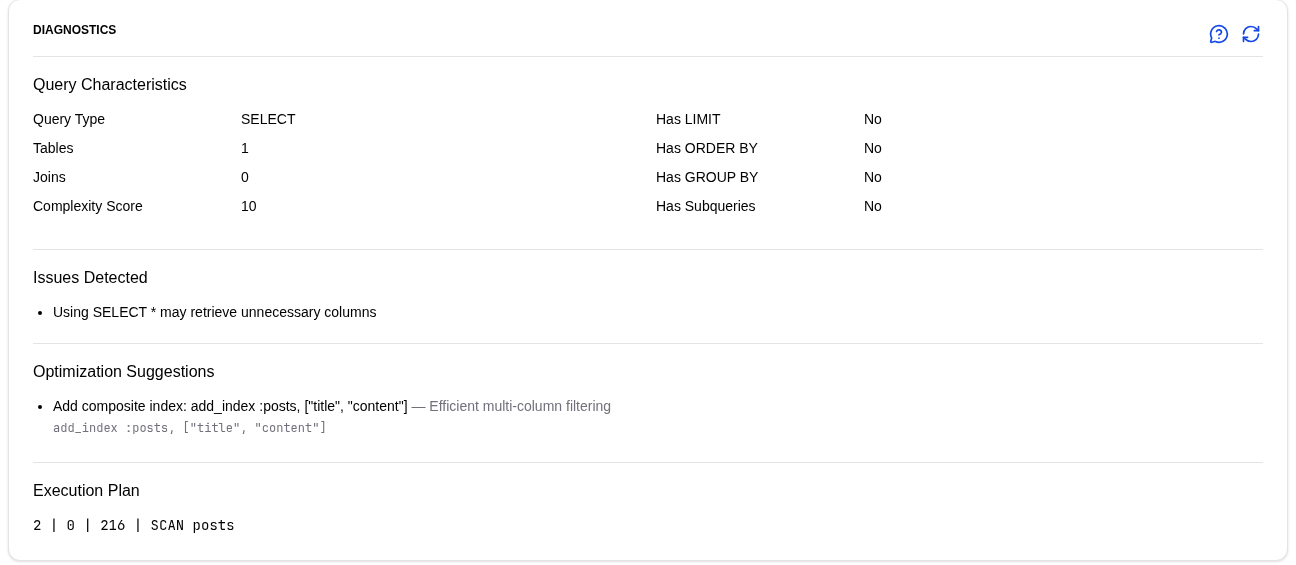This screenshot has height=565, width=1296.
Task: Select the SELECT * unnecessary columns issue
Action: click(215, 312)
